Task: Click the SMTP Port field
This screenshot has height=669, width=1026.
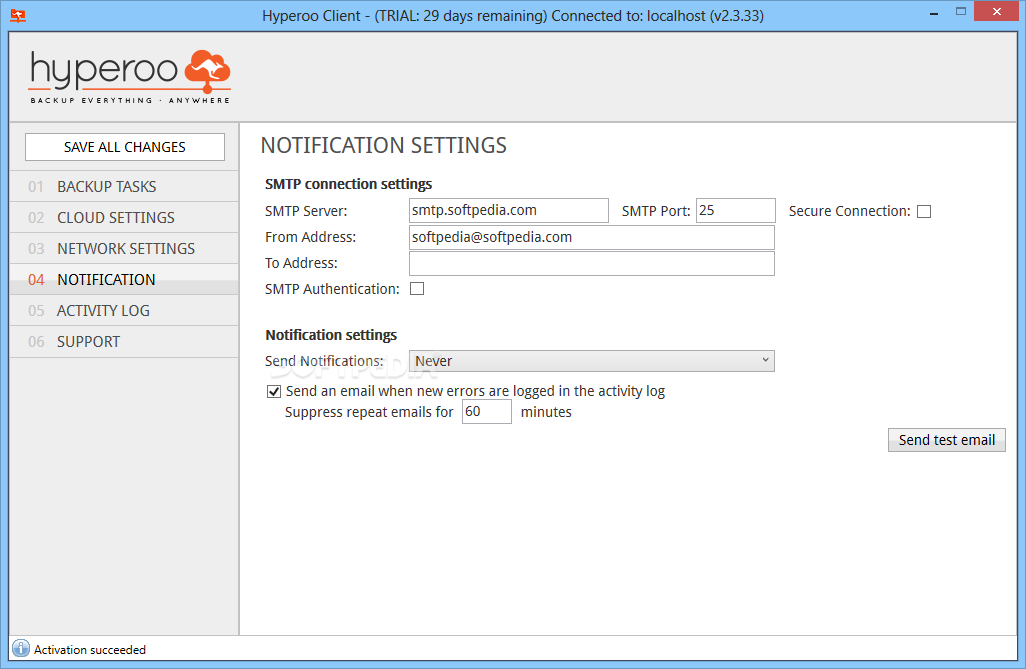Action: click(735, 211)
